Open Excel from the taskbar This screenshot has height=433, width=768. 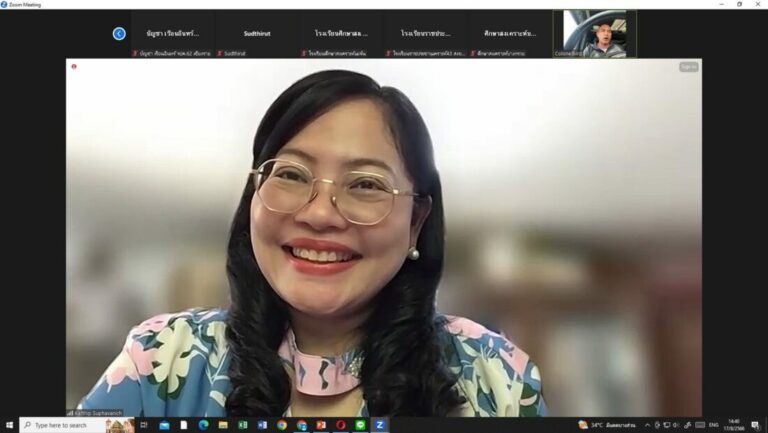[242, 425]
